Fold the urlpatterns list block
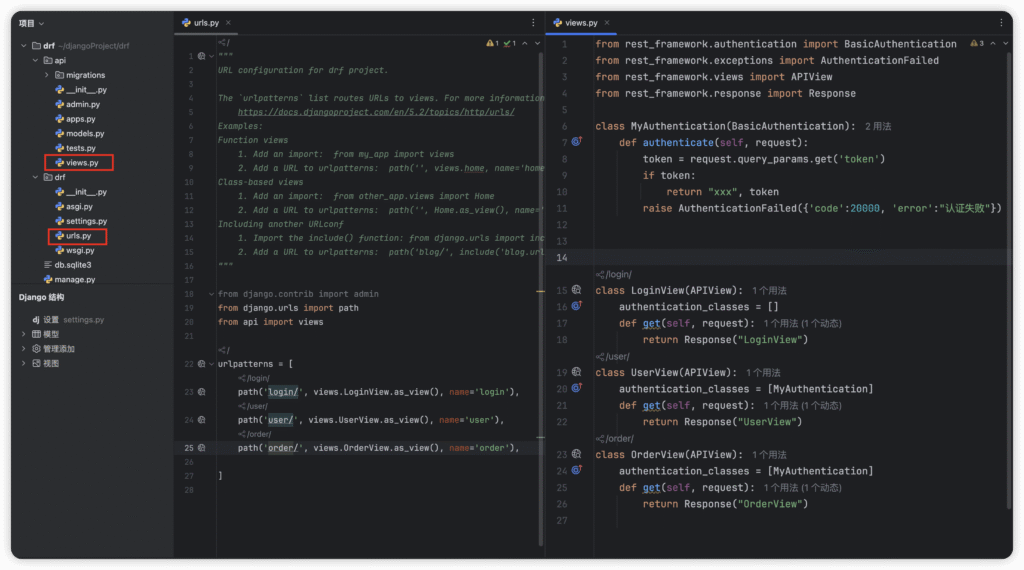Image resolution: width=1024 pixels, height=570 pixels. (x=210, y=365)
